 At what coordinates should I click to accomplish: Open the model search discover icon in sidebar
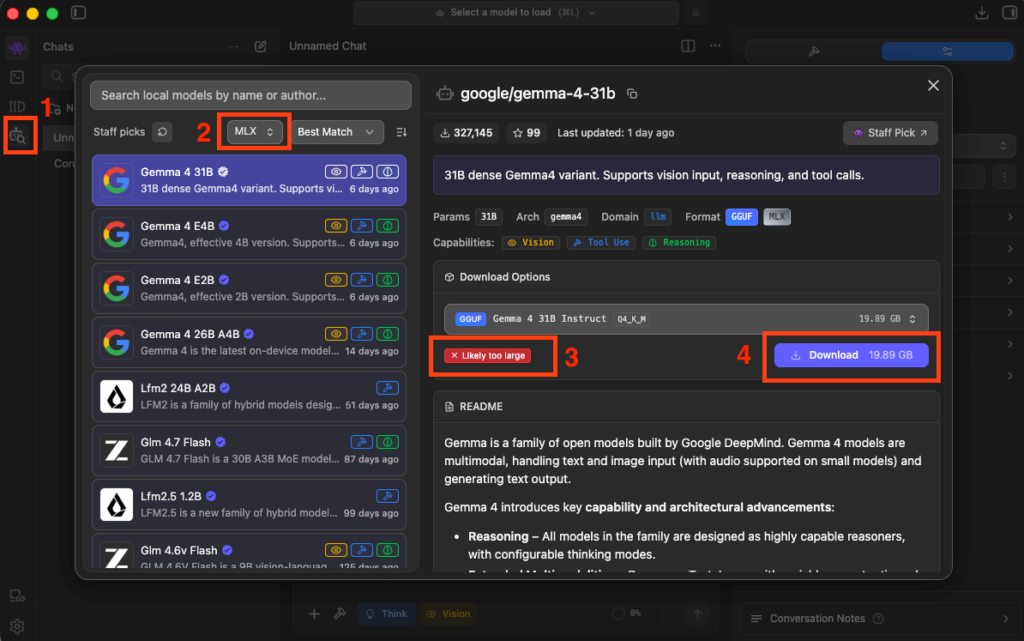pyautogui.click(x=18, y=136)
